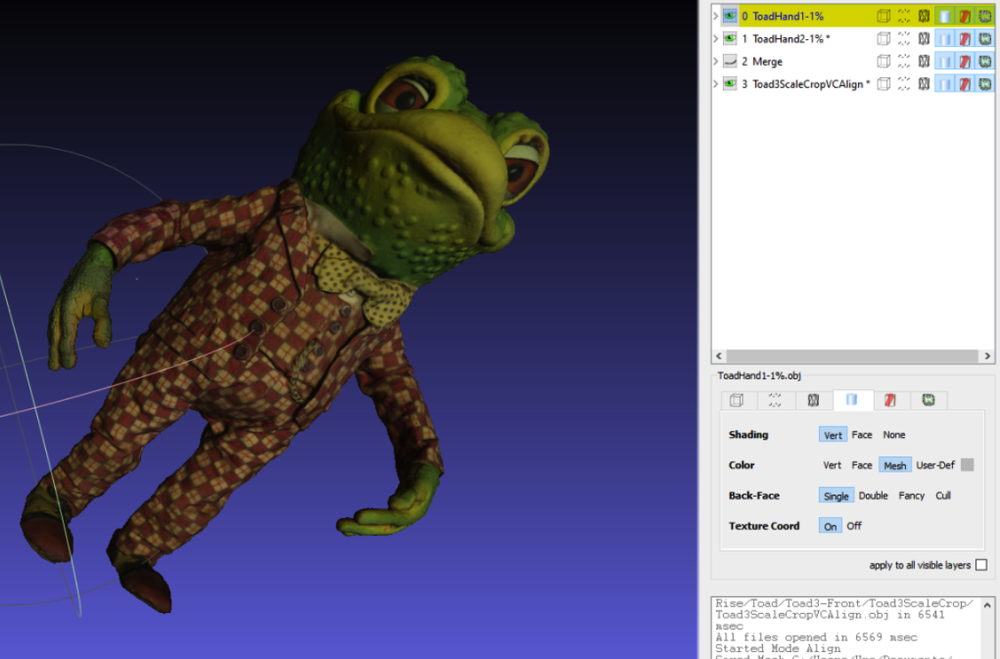
Task: Check 'apply to all visible layers' box
Action: [x=982, y=565]
